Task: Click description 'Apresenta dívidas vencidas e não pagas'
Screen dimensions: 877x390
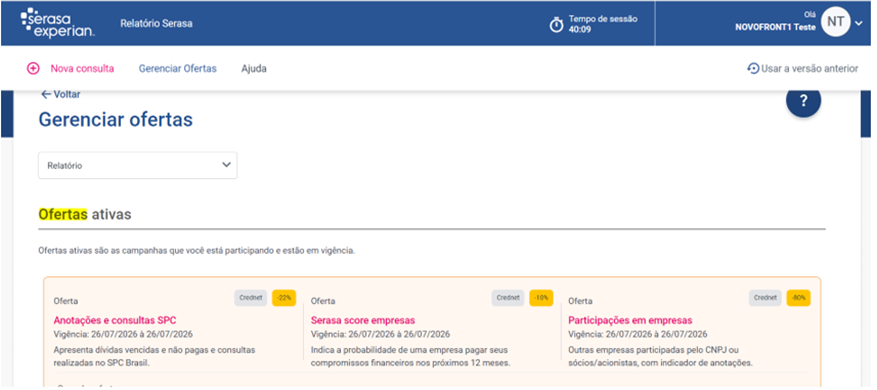Action: (154, 356)
